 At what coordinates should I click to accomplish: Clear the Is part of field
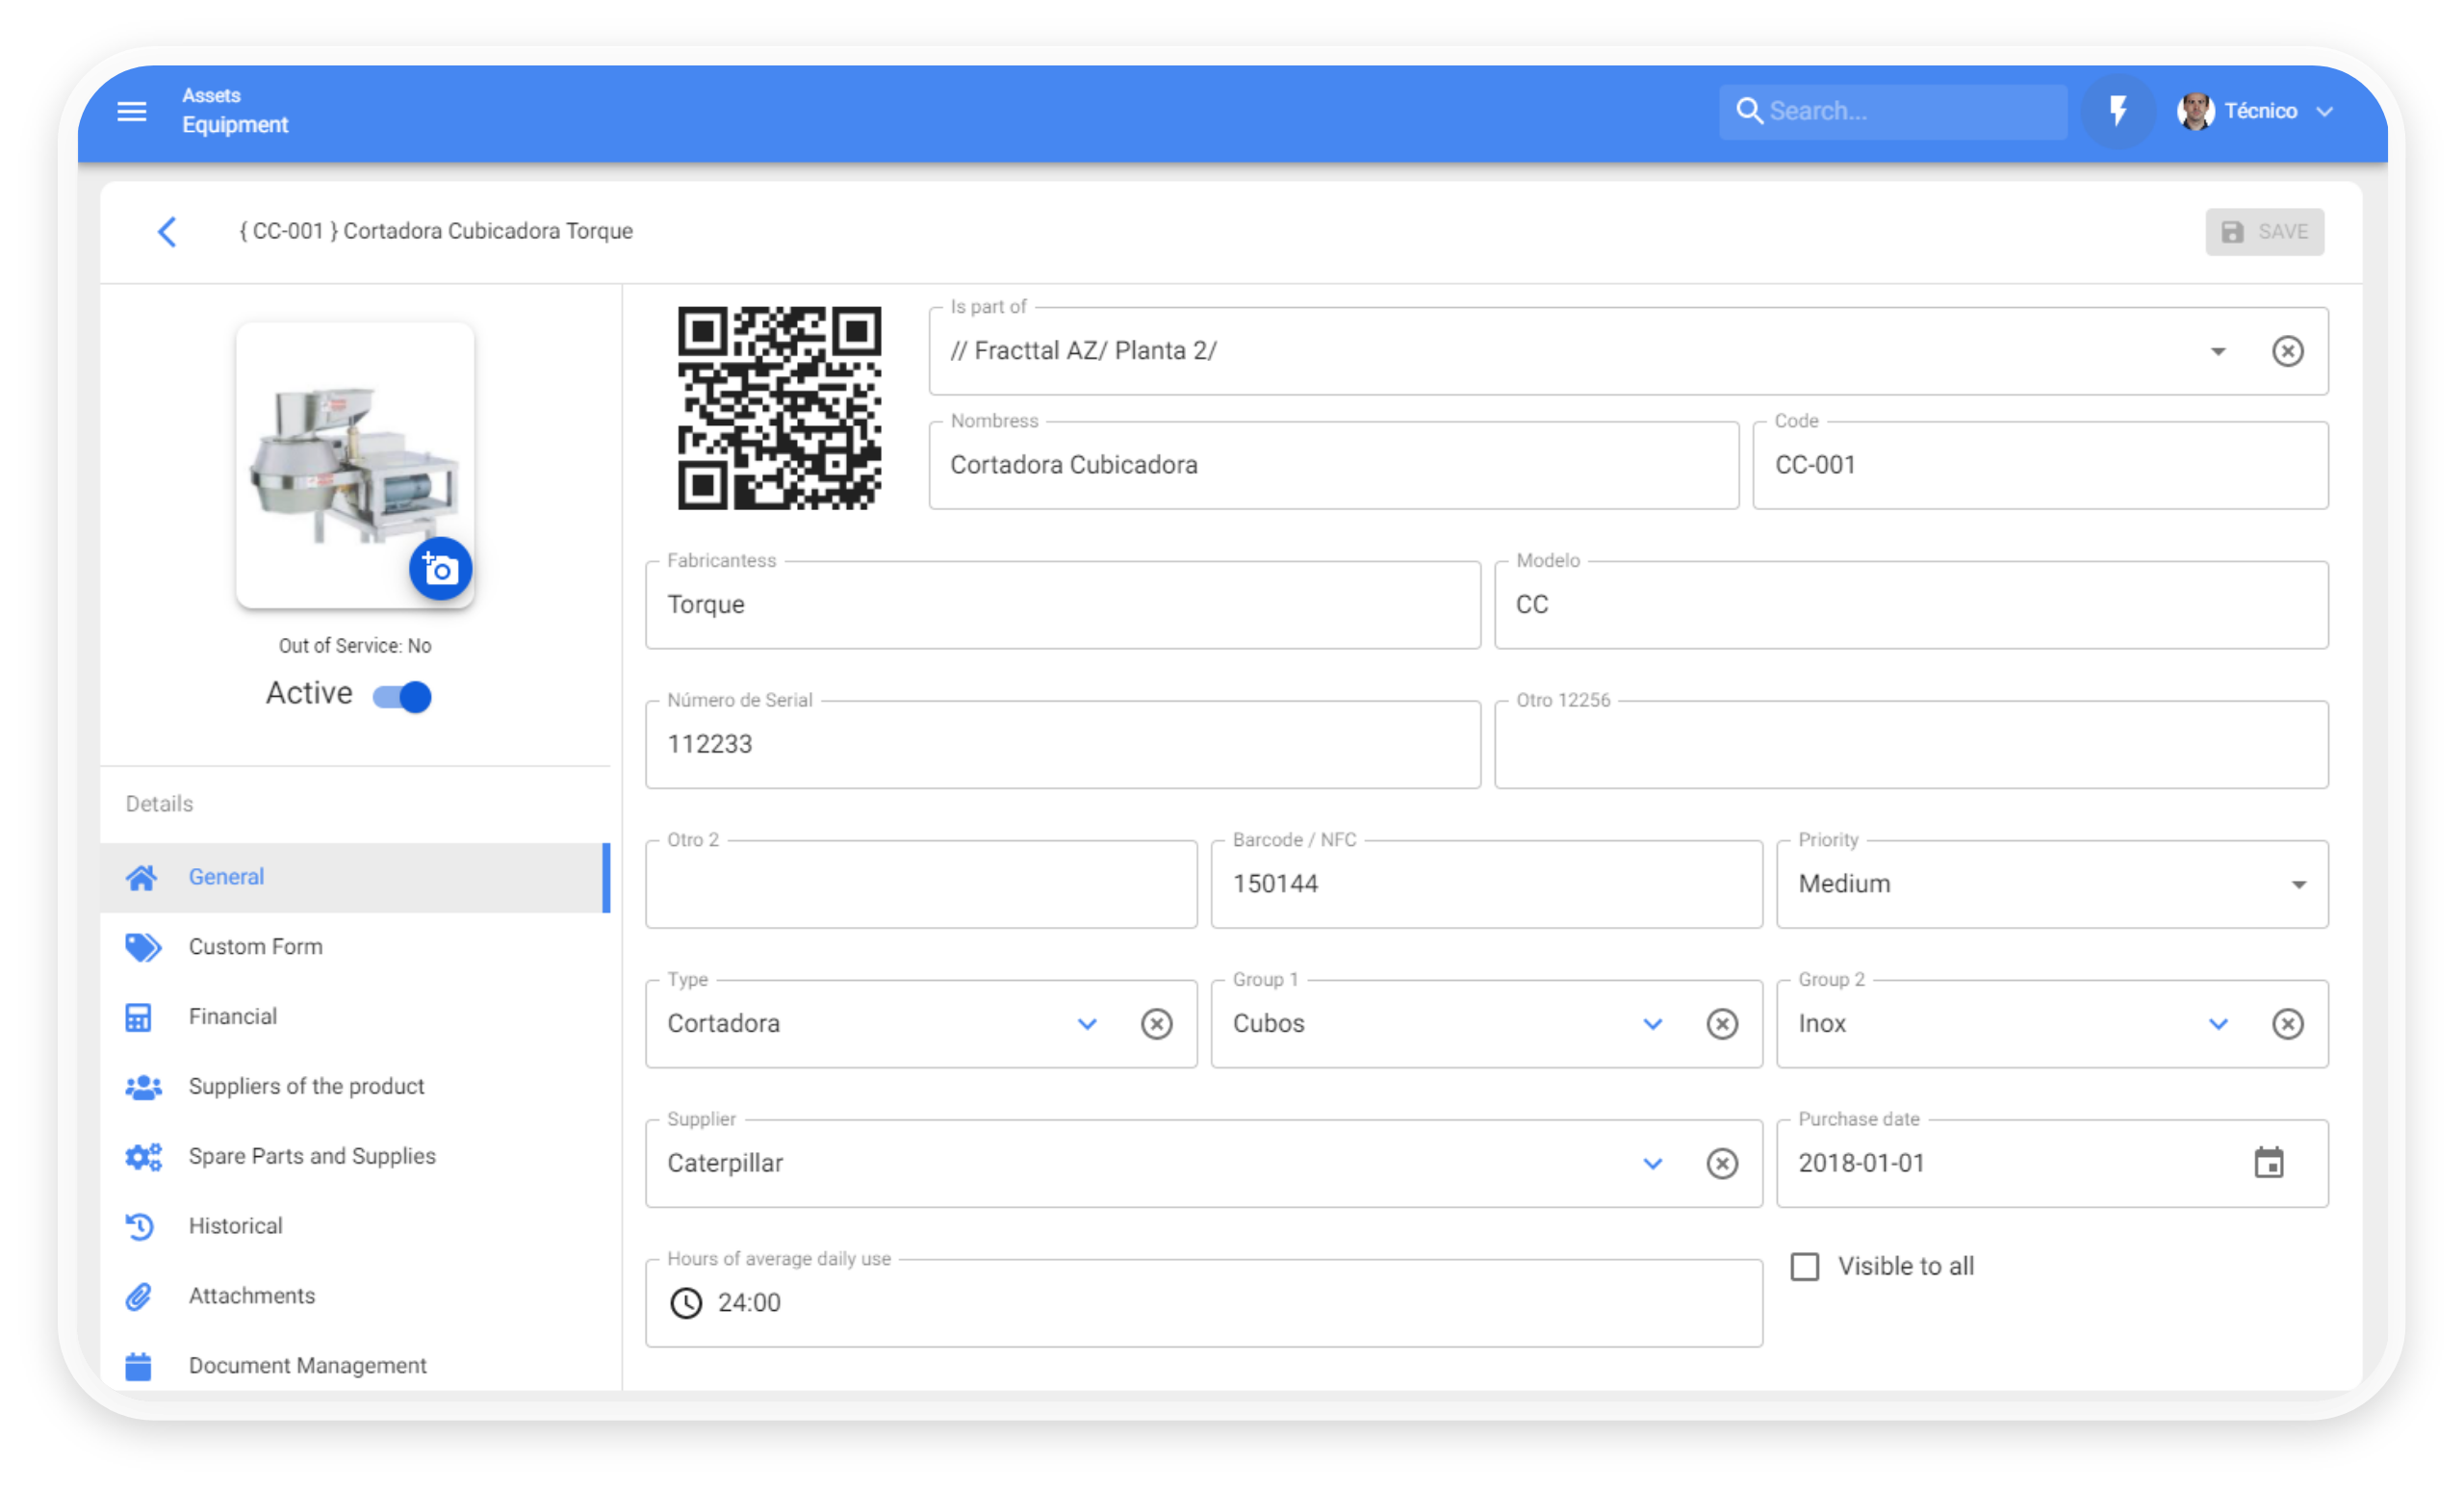pos(2287,351)
